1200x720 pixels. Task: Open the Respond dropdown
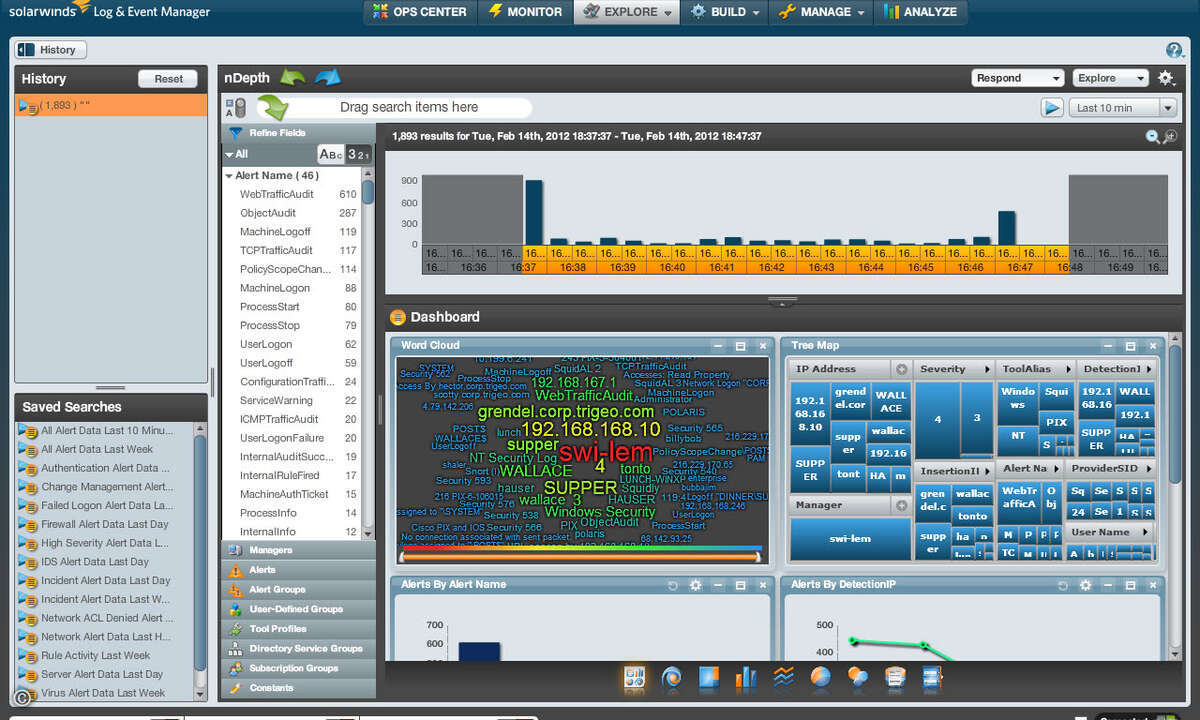pyautogui.click(x=1017, y=78)
